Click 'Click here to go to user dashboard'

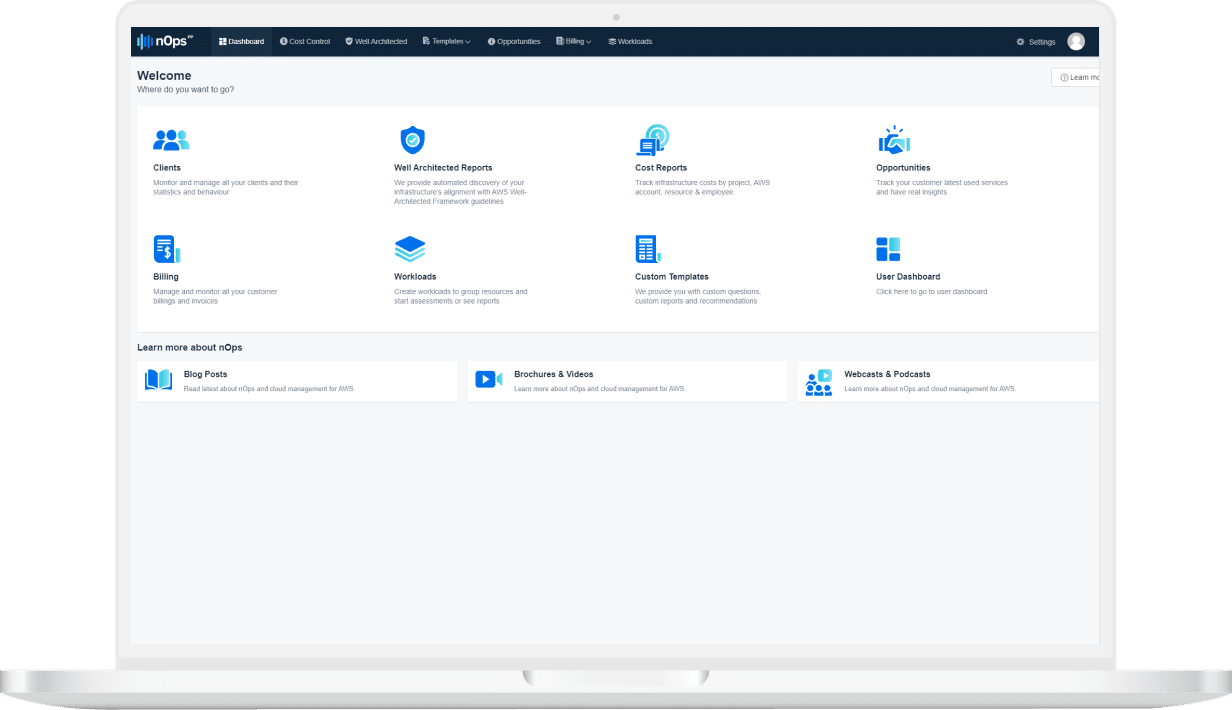click(x=931, y=292)
